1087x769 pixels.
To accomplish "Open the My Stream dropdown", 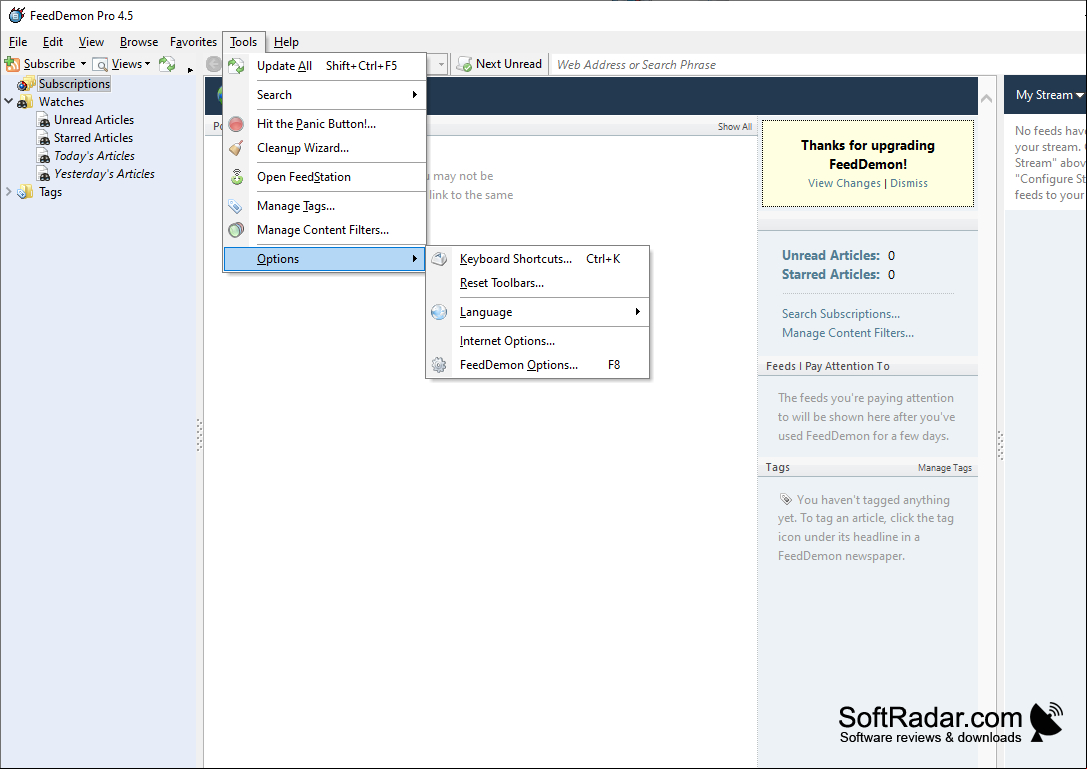I will pos(1050,95).
